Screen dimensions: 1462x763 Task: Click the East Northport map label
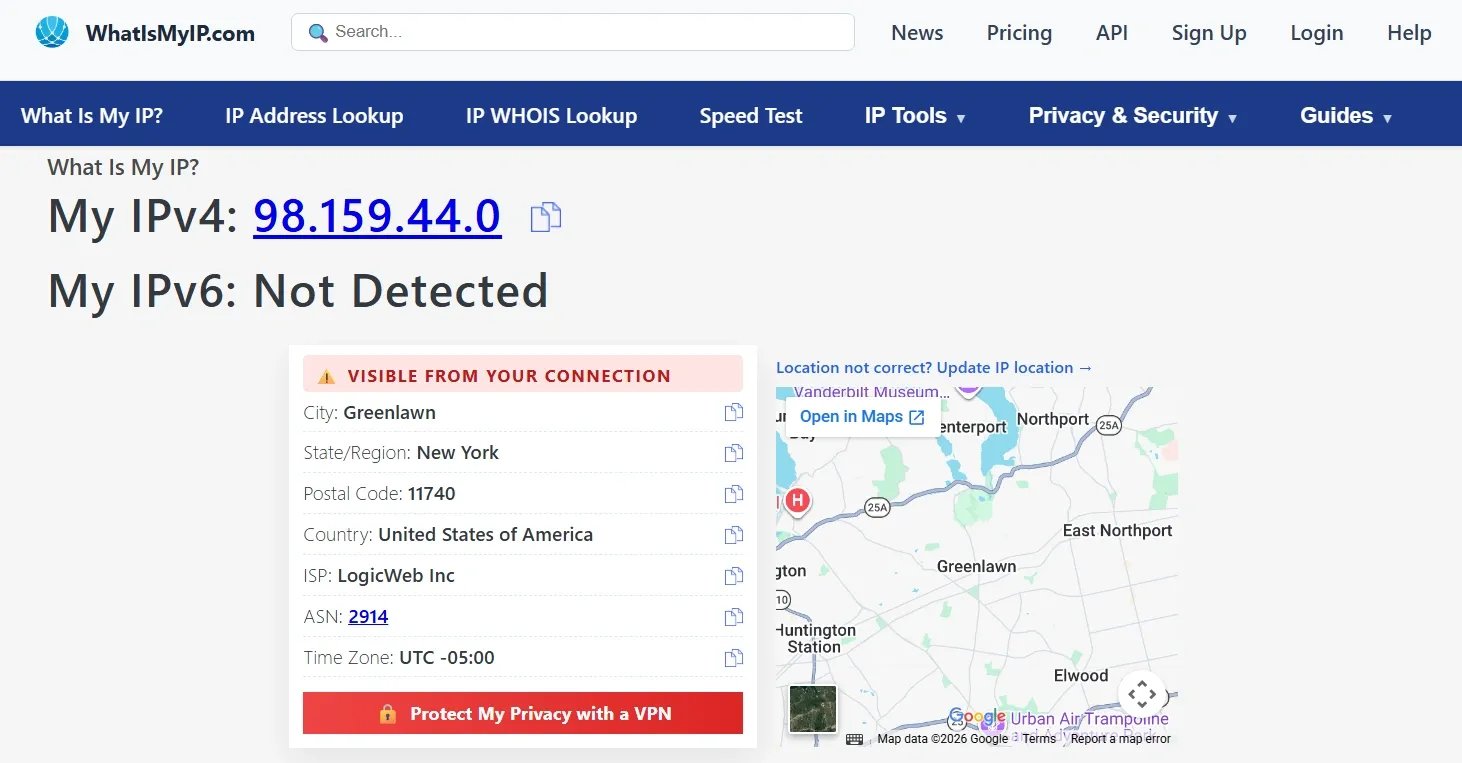click(1117, 530)
